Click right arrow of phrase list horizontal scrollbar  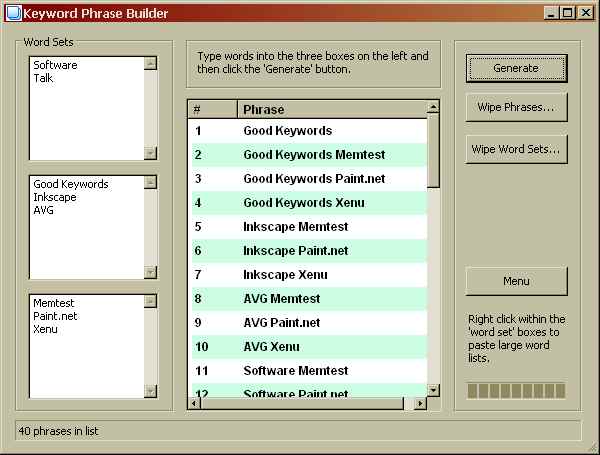pos(421,403)
